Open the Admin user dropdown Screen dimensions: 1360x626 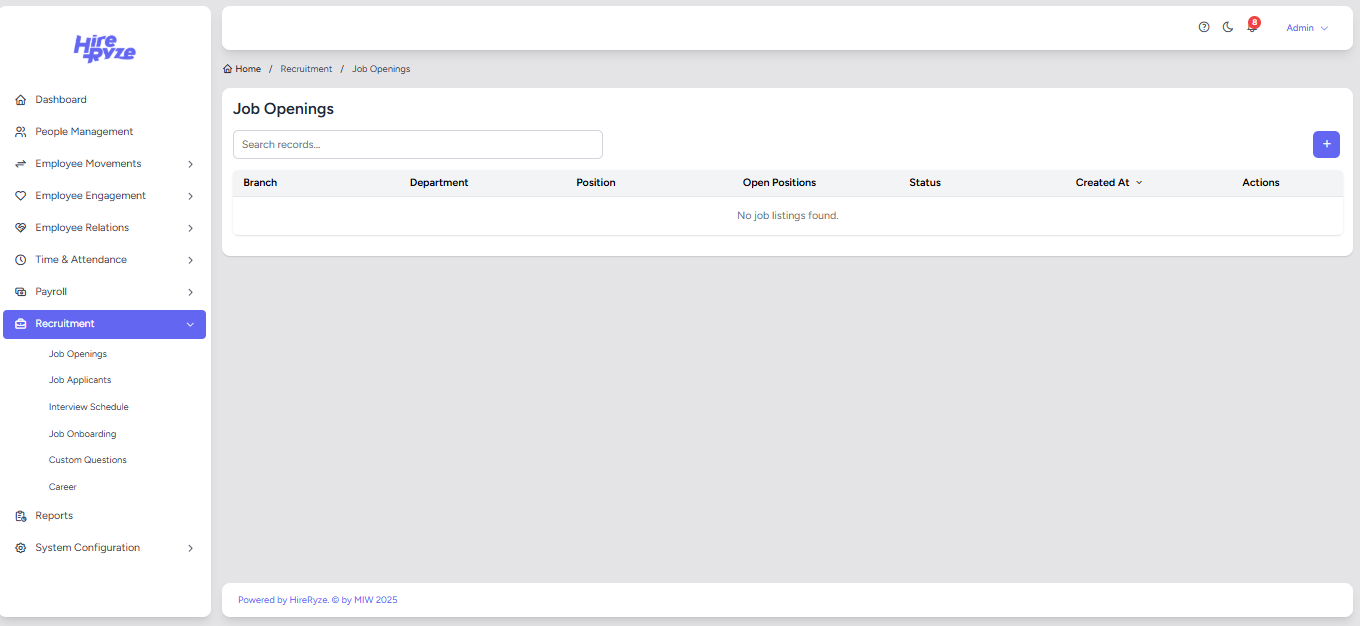(1306, 28)
